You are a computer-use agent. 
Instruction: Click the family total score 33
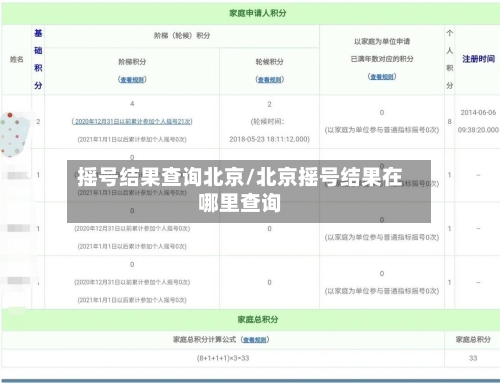click(473, 358)
